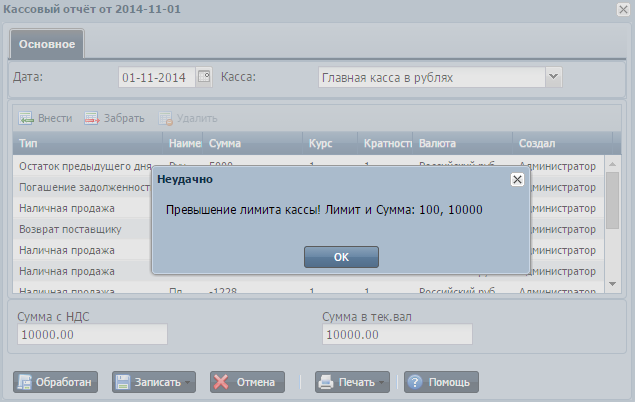
Task: Open the Печать dropdown arrow
Action: (x=382, y=382)
